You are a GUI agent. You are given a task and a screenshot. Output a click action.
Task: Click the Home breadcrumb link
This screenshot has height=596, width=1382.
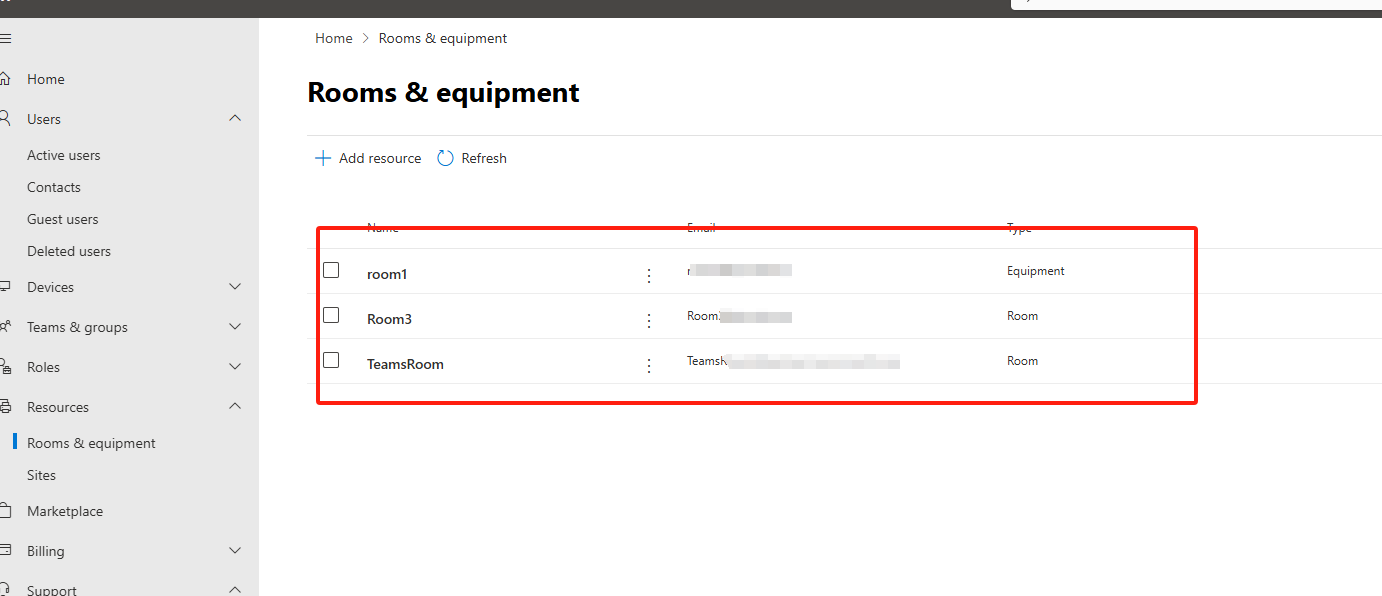point(334,38)
